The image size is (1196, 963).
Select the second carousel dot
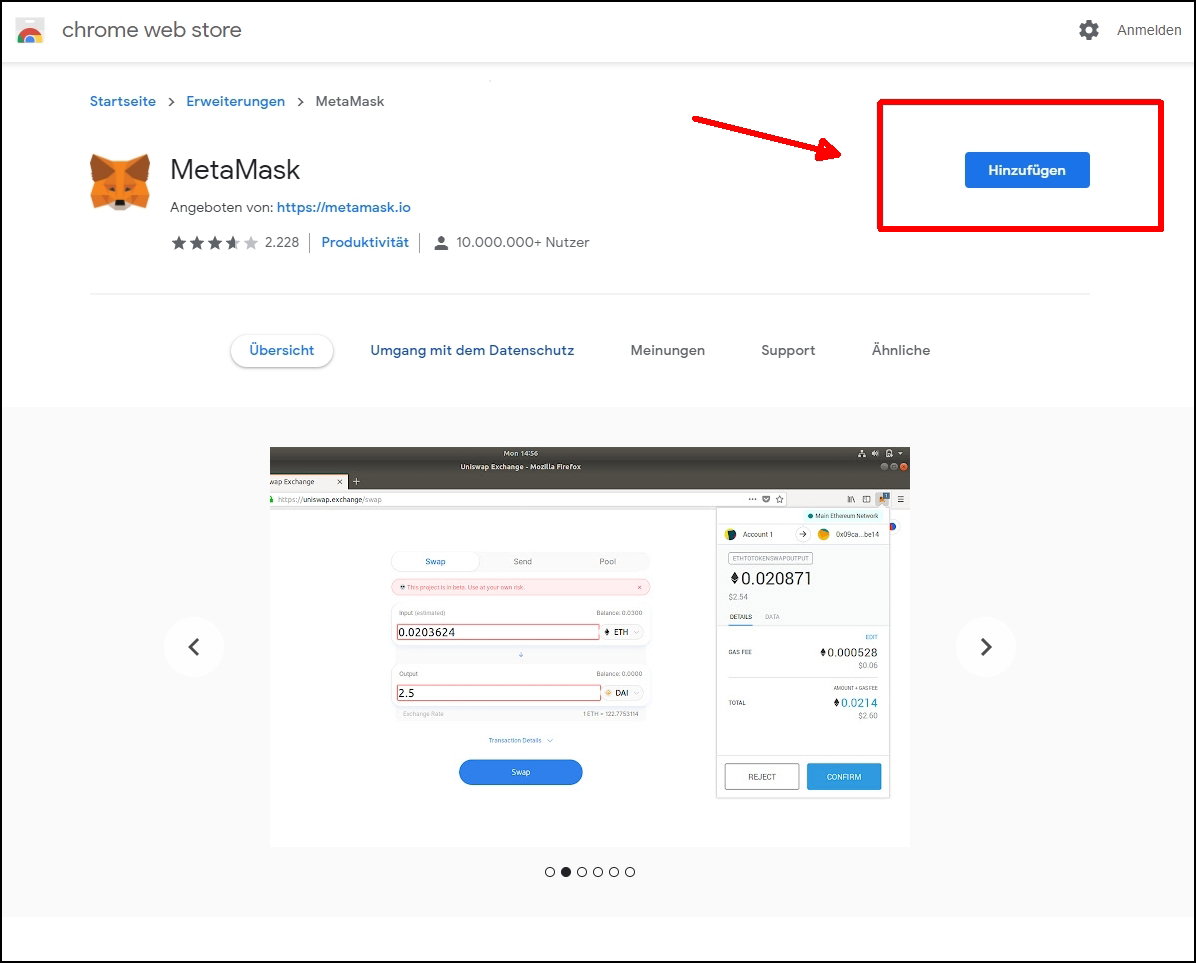(566, 872)
